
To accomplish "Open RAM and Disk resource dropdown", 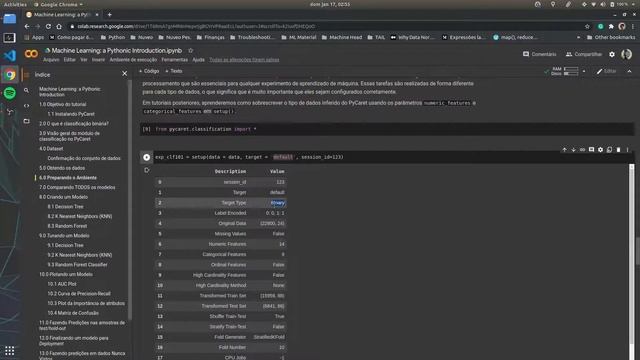I will [584, 71].
